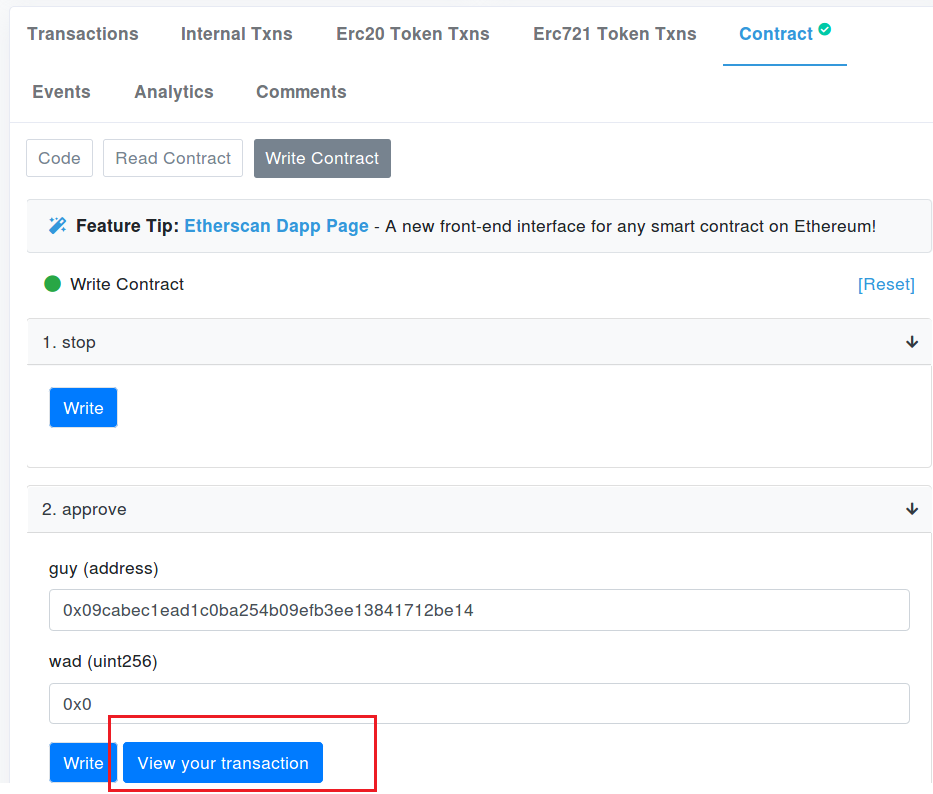Image resolution: width=933 pixels, height=794 pixels.
Task: Click the 'guy (address)' label
Action: click(104, 568)
